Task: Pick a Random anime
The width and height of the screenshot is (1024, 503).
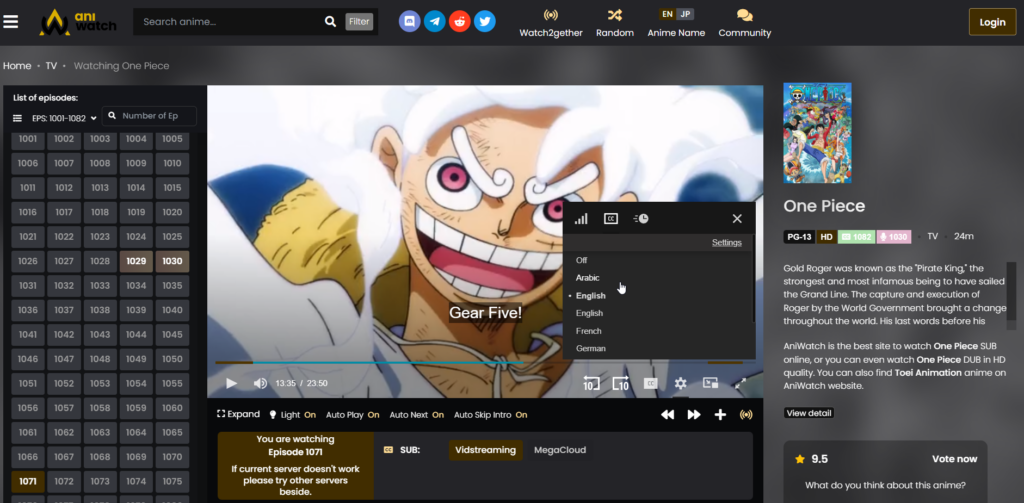Action: pyautogui.click(x=615, y=23)
